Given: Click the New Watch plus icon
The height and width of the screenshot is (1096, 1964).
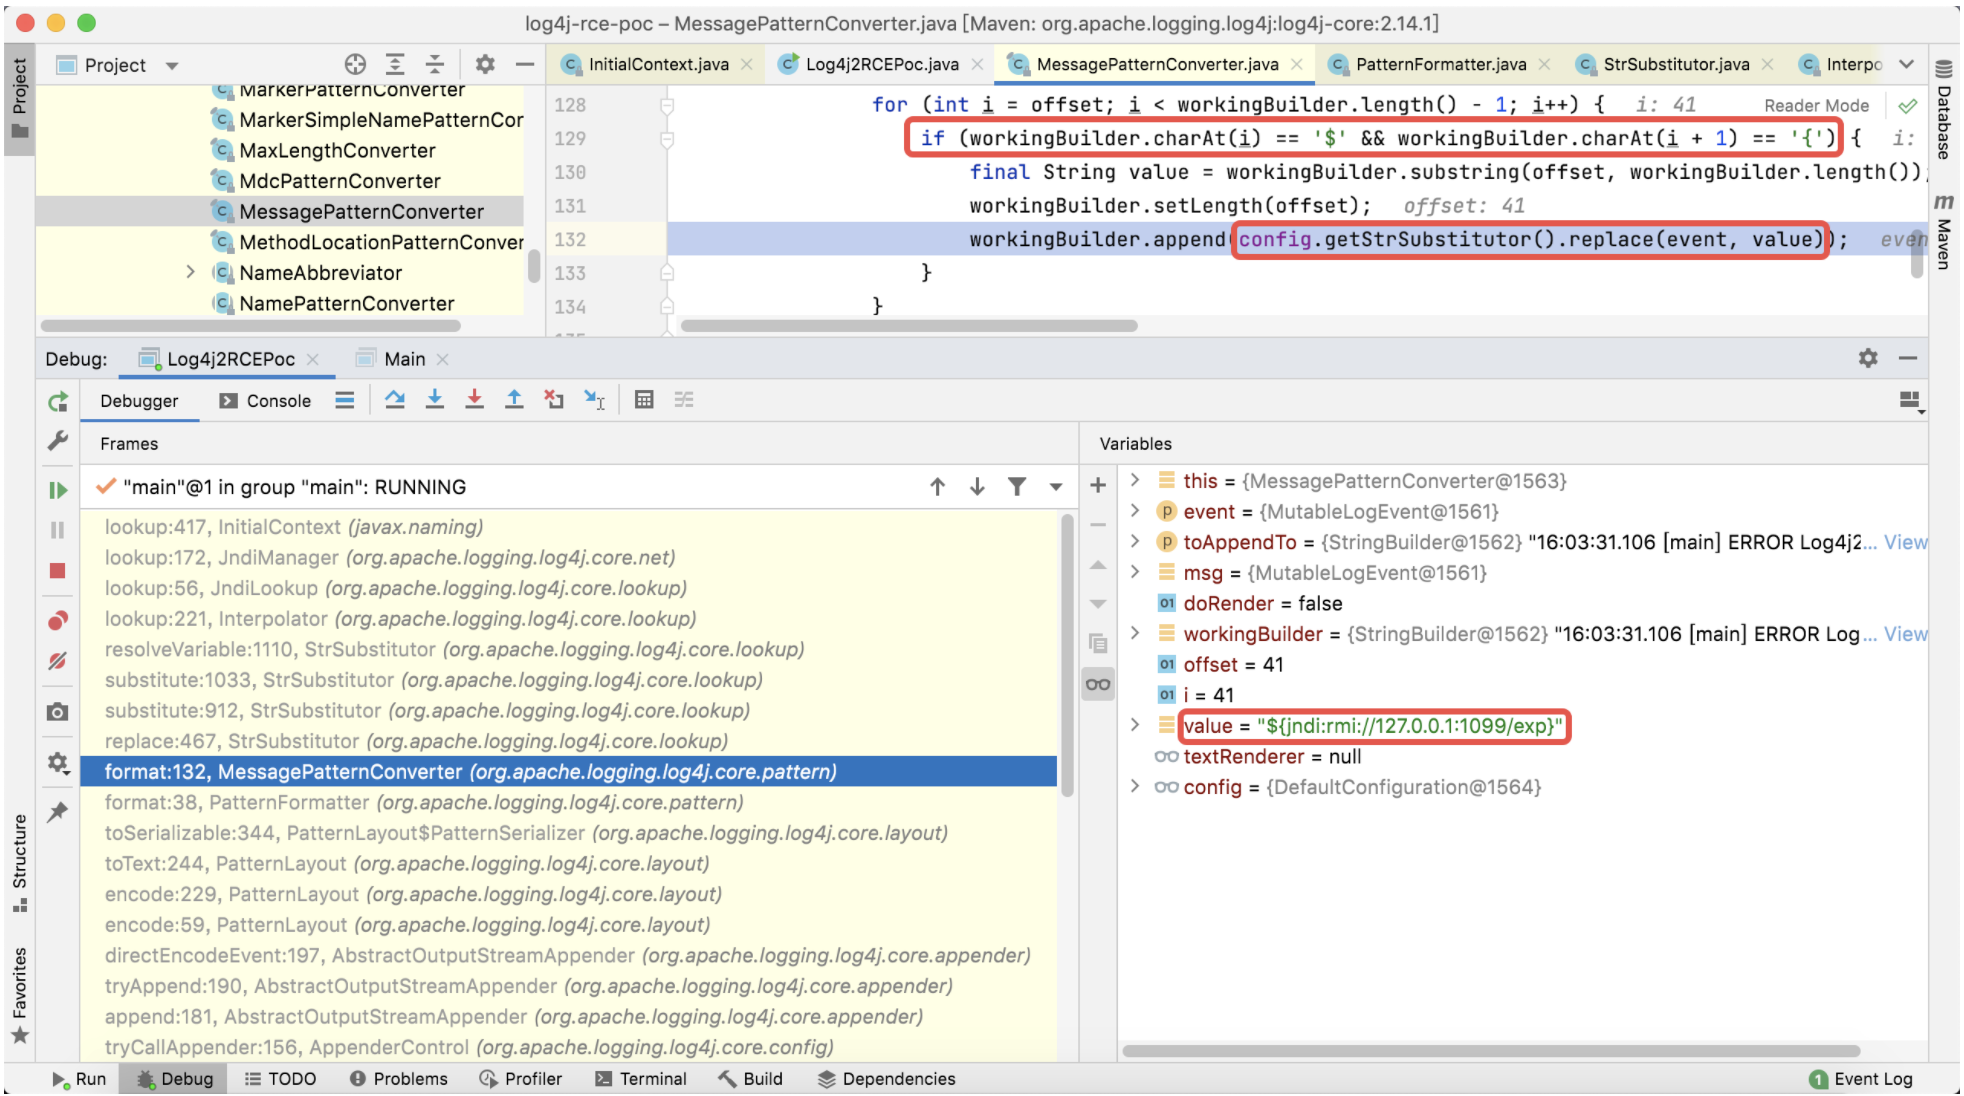Looking at the screenshot, I should [x=1098, y=486].
